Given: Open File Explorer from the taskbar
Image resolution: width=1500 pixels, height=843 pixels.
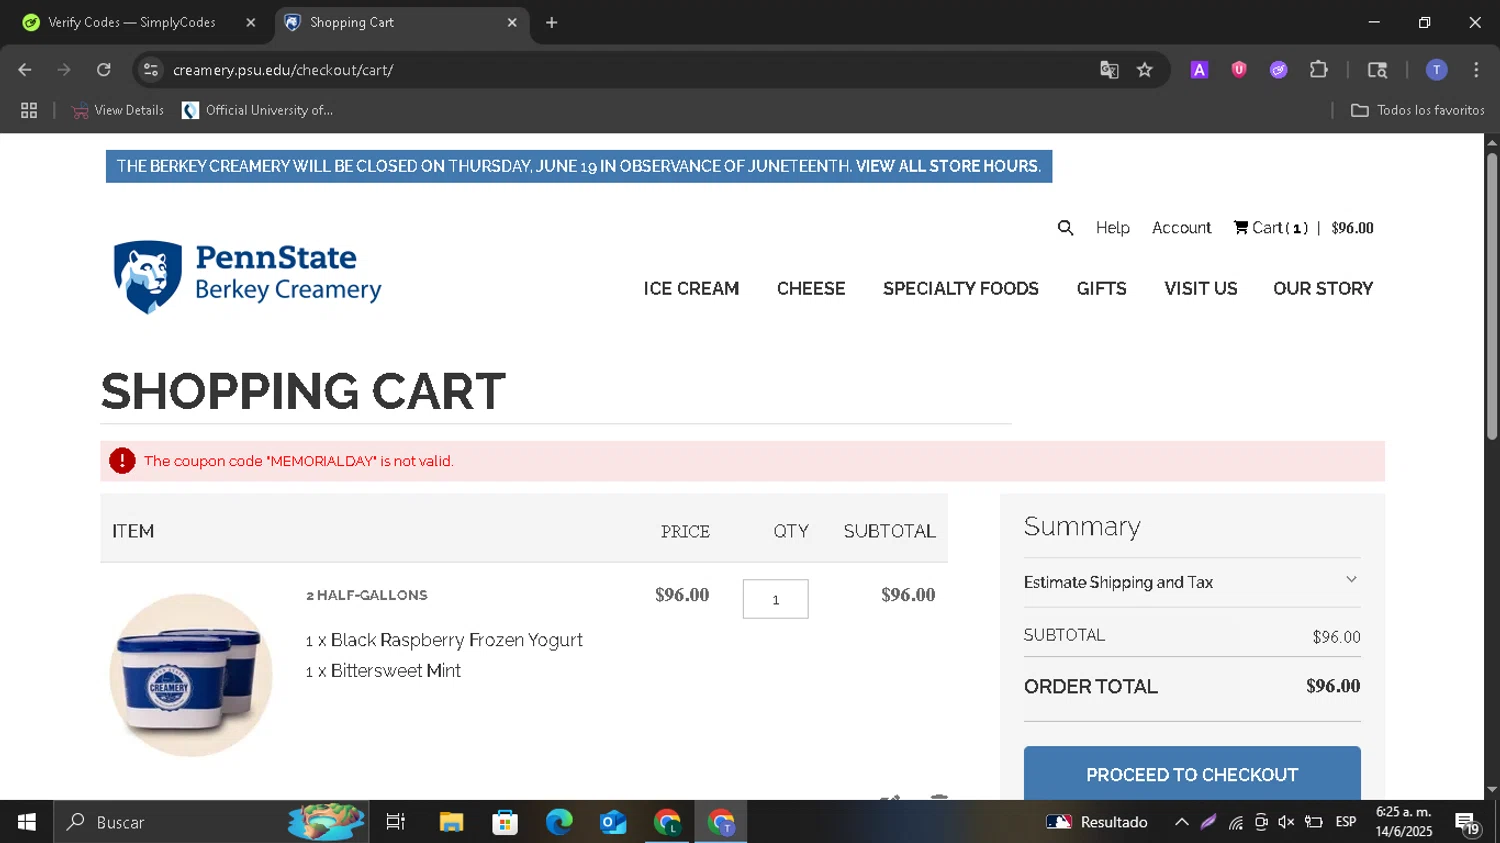Looking at the screenshot, I should pos(451,822).
